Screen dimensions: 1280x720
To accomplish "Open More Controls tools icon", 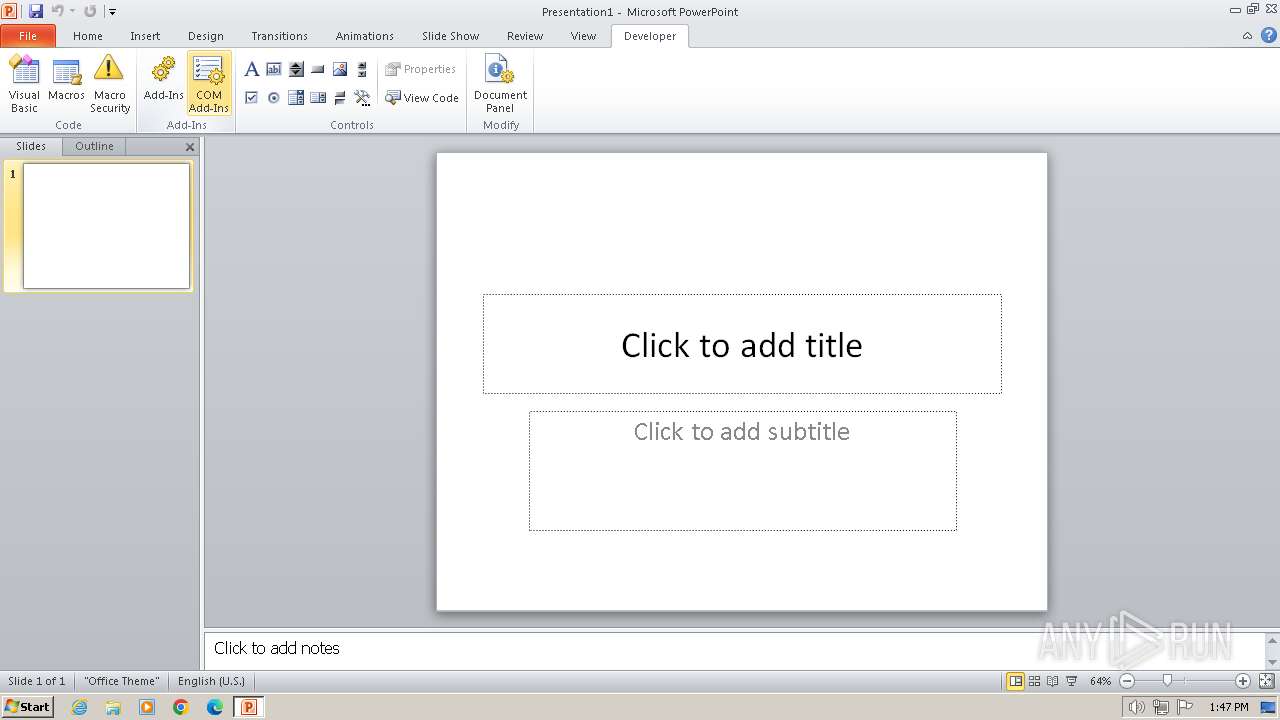I will tap(362, 97).
